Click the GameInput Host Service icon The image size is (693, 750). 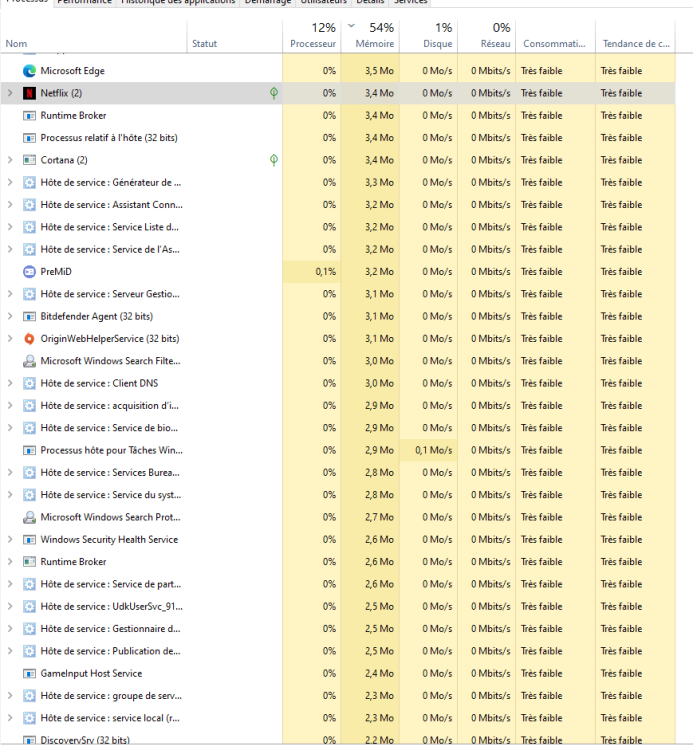click(29, 674)
